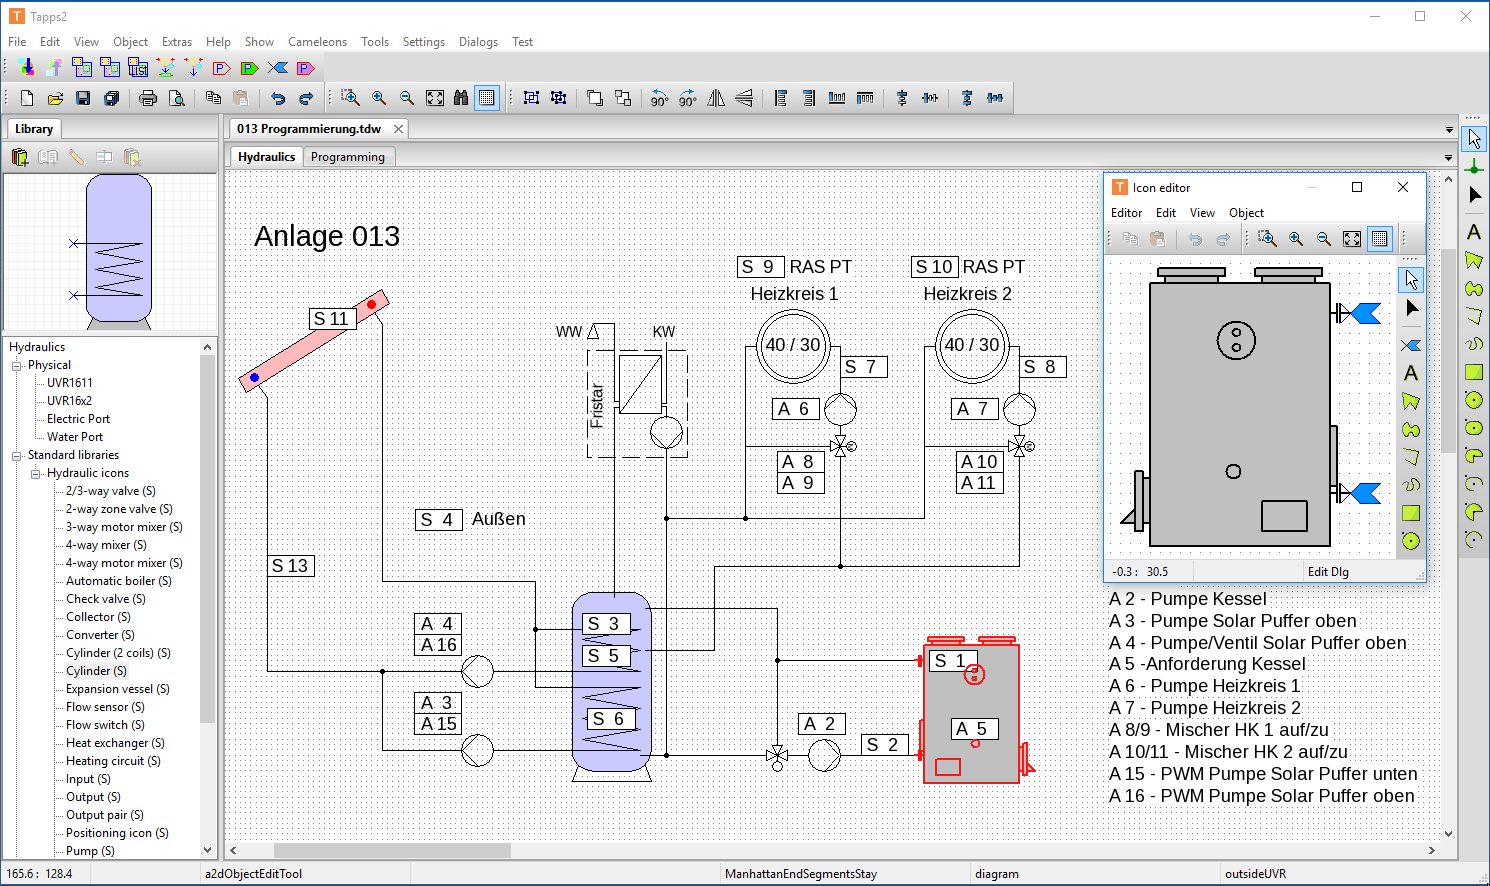Image resolution: width=1490 pixels, height=886 pixels.
Task: Select Automatic boiler (S) in library
Action: point(118,581)
